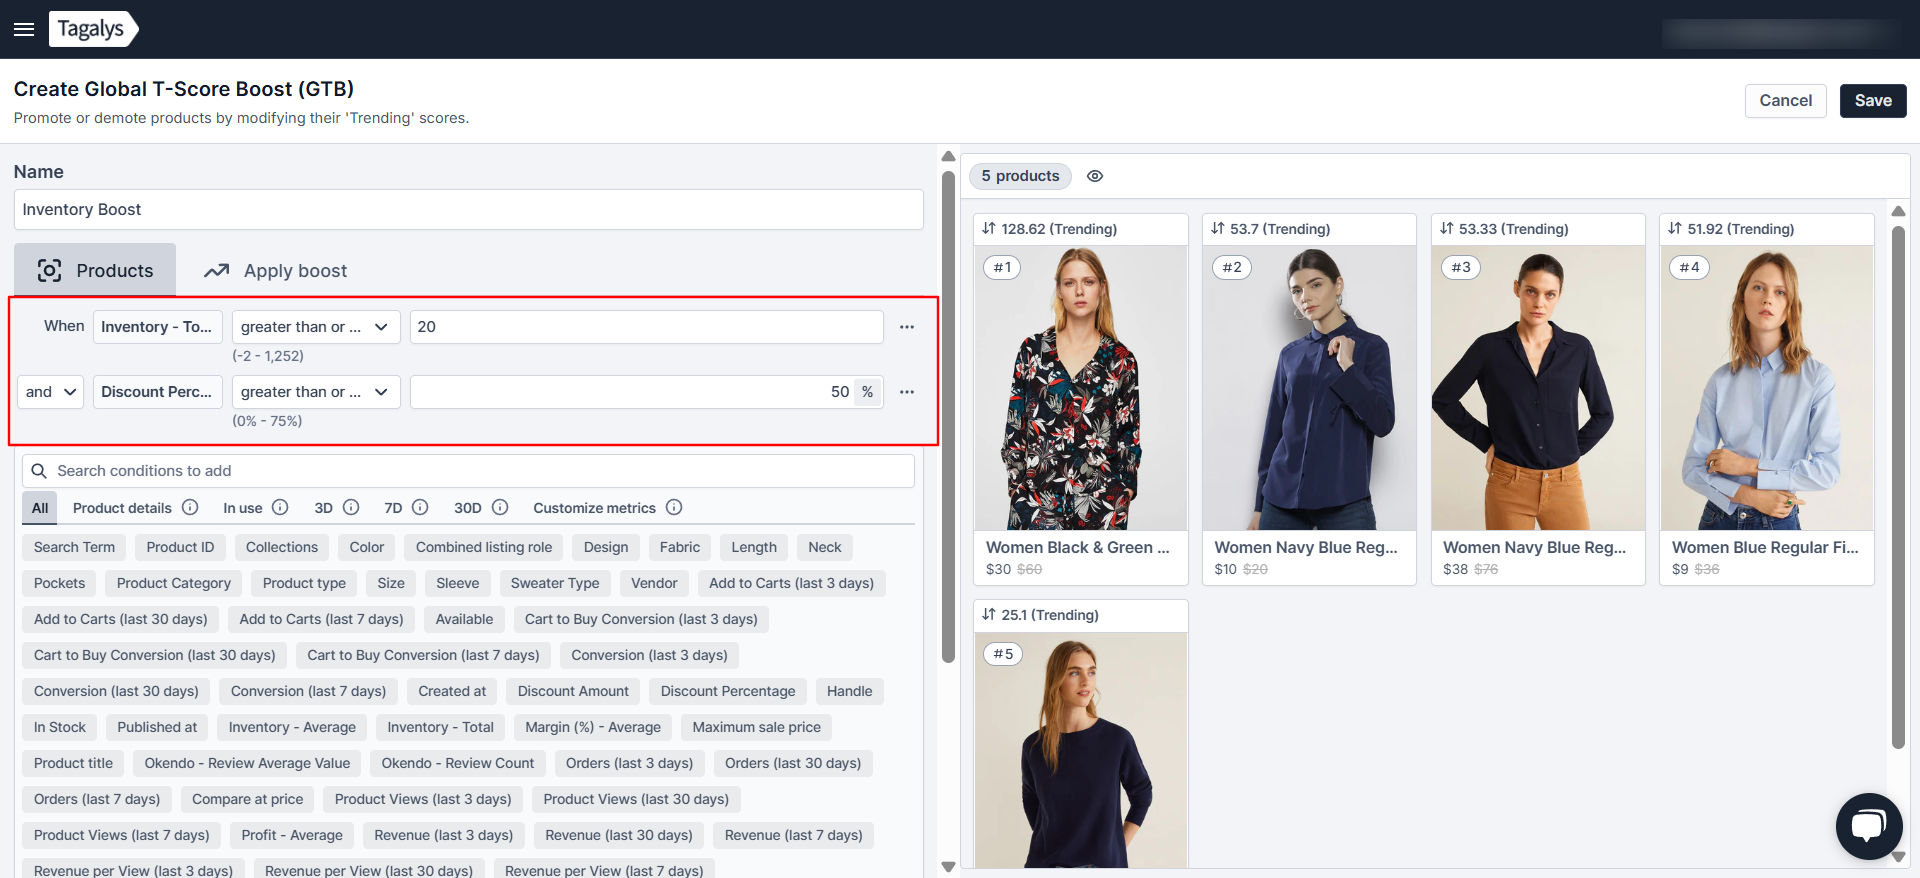Click the #4 rank badge

[x=1689, y=268]
